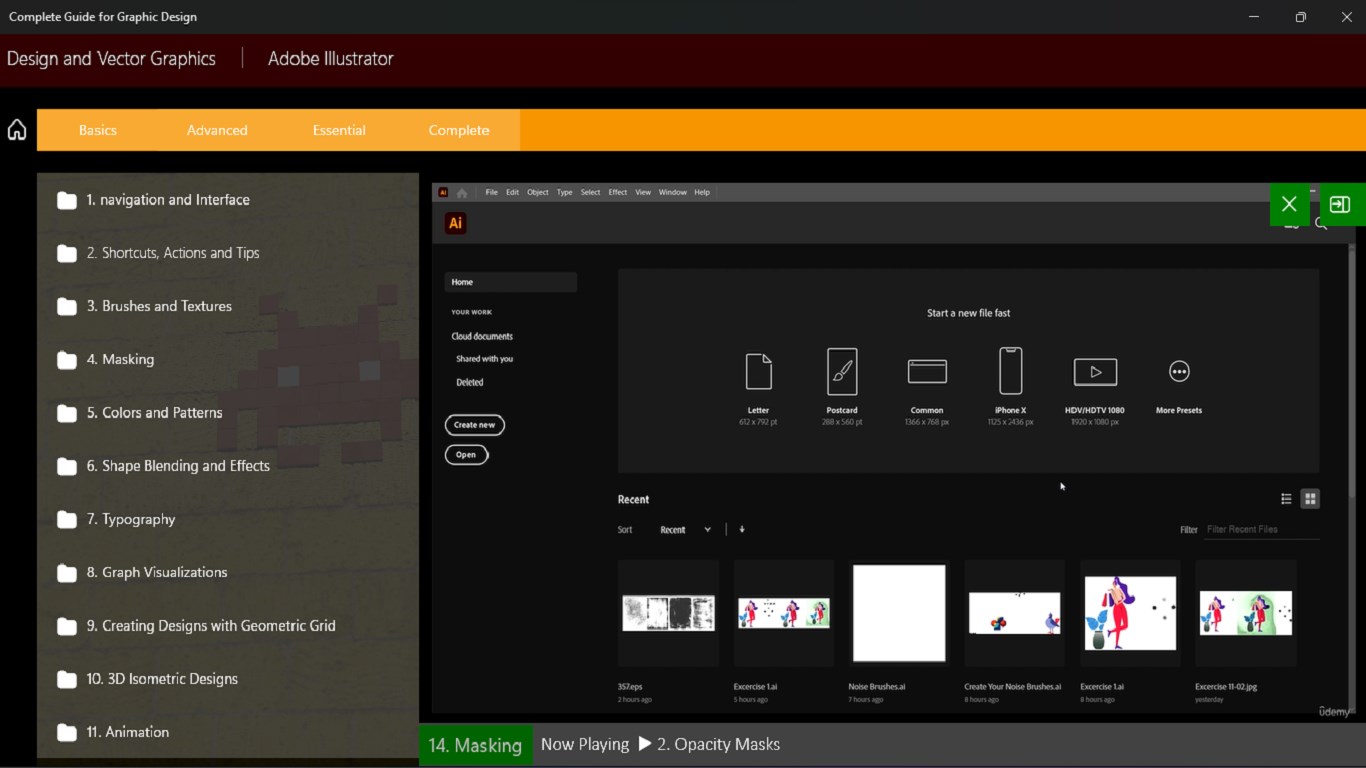The height and width of the screenshot is (768, 1366).
Task: Choose the HDV/HDTV 1080 preset
Action: (1094, 380)
